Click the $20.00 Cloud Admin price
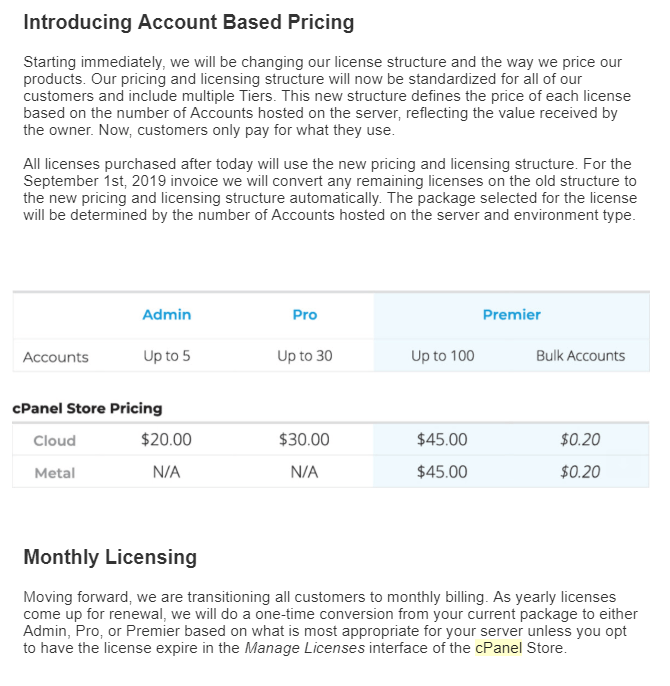This screenshot has width=670, height=686. click(x=166, y=440)
